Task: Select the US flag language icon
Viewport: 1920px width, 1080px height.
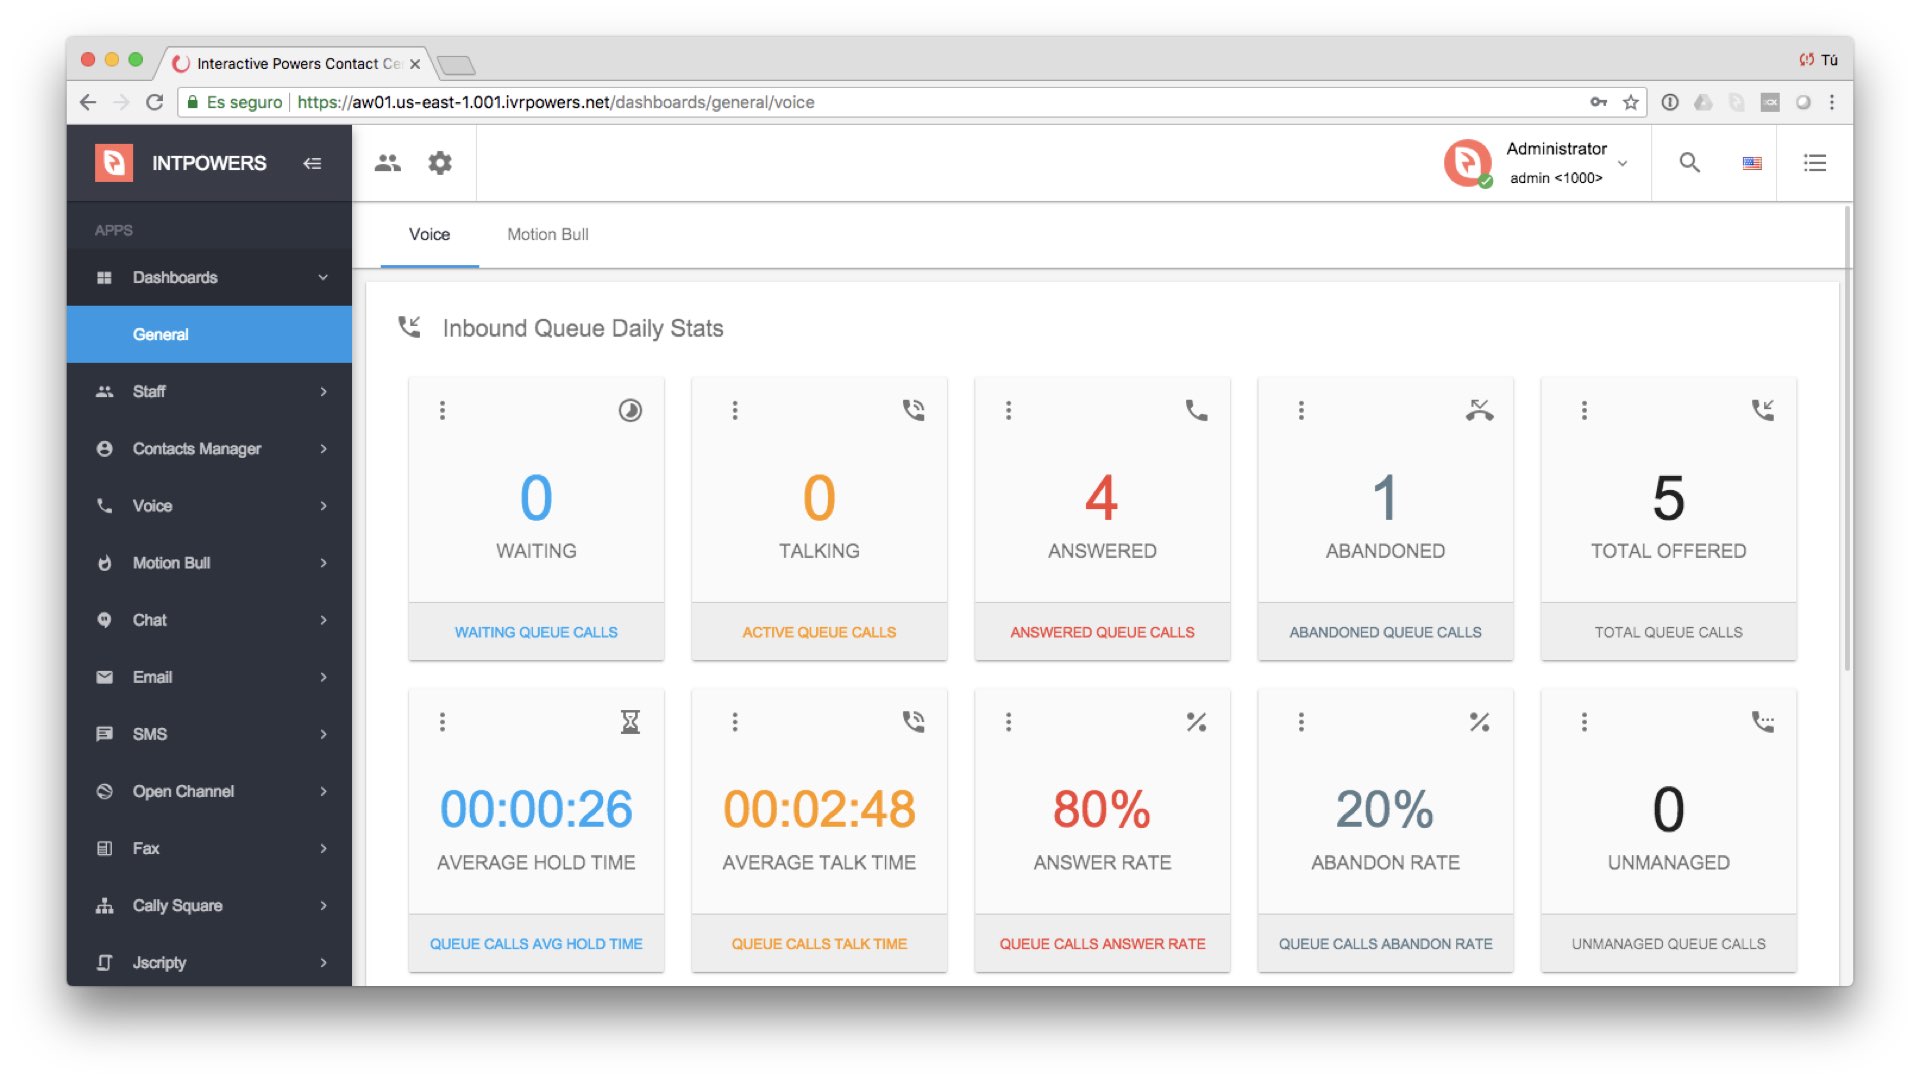Action: pyautogui.click(x=1752, y=163)
